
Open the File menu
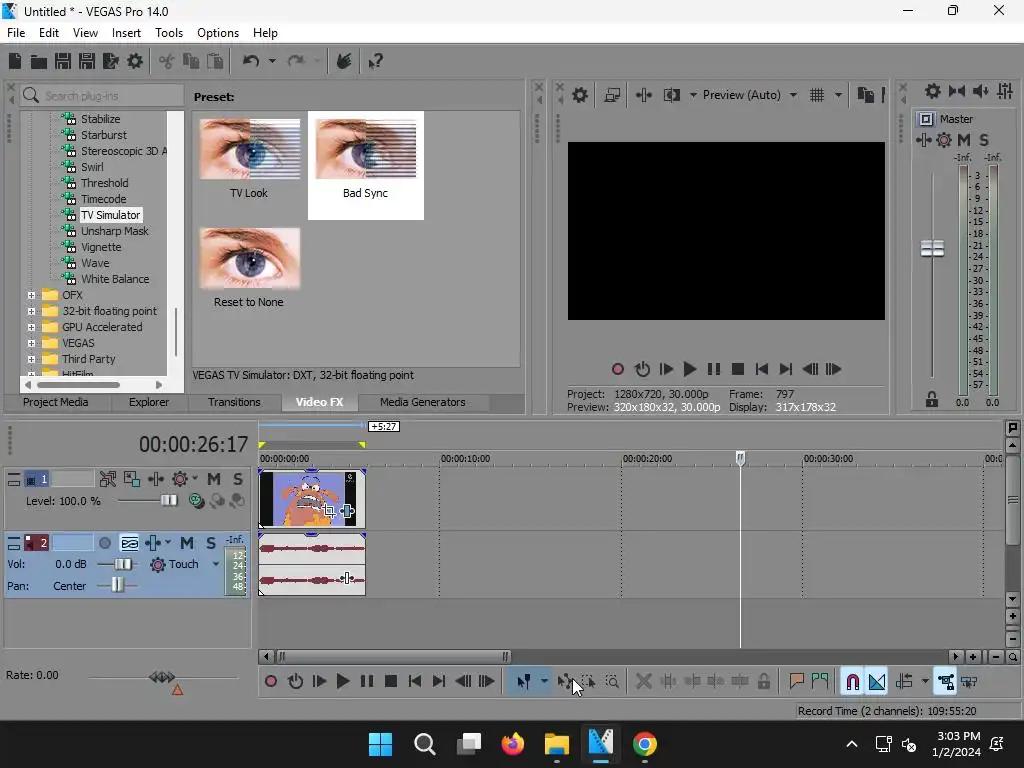point(16,33)
